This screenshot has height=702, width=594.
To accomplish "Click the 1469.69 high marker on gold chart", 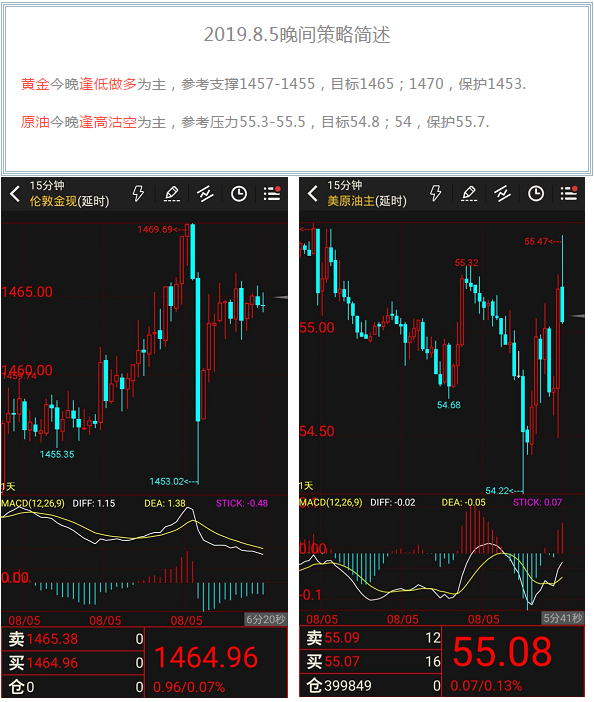I will (x=155, y=229).
